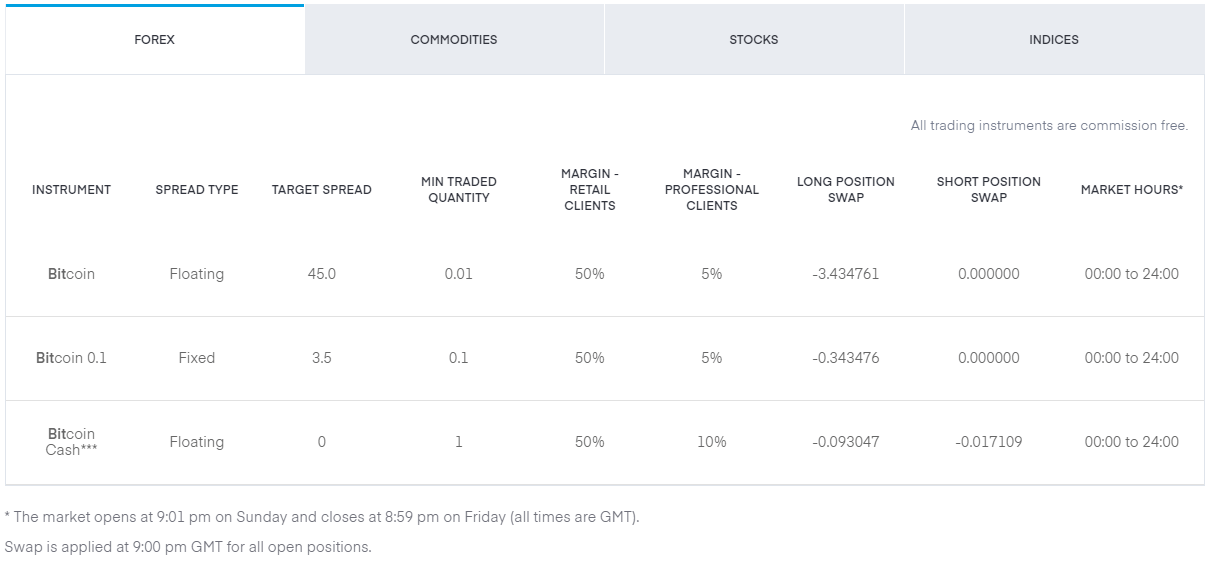Click the Min Traded Quantity header

(458, 190)
